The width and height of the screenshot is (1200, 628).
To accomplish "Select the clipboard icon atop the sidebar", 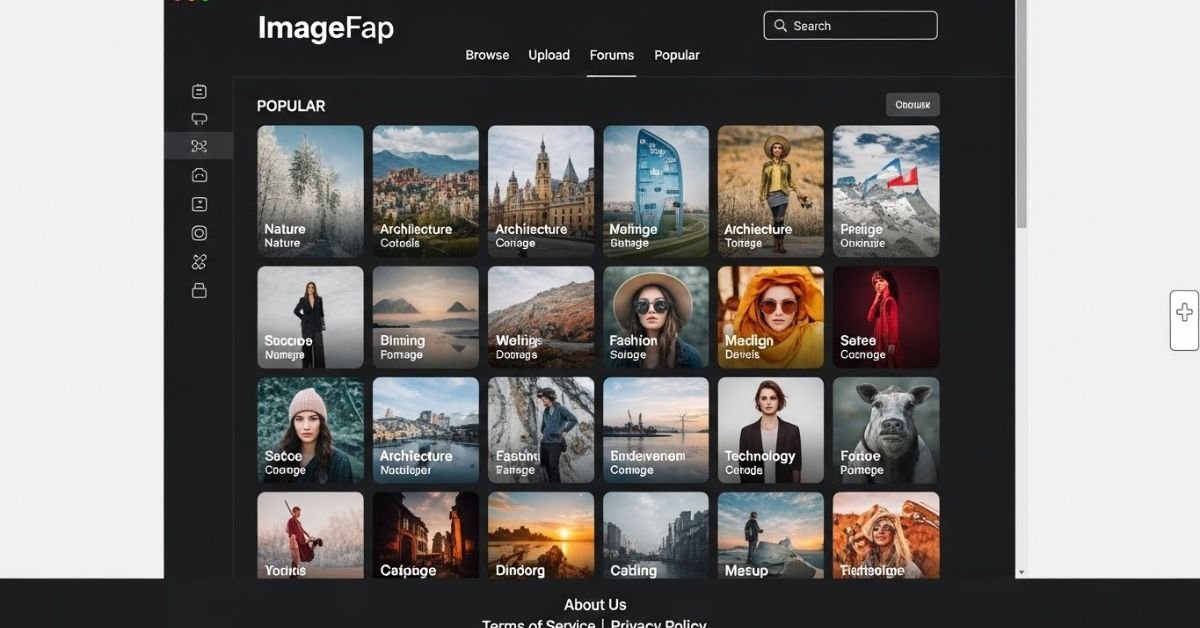I will 199,90.
